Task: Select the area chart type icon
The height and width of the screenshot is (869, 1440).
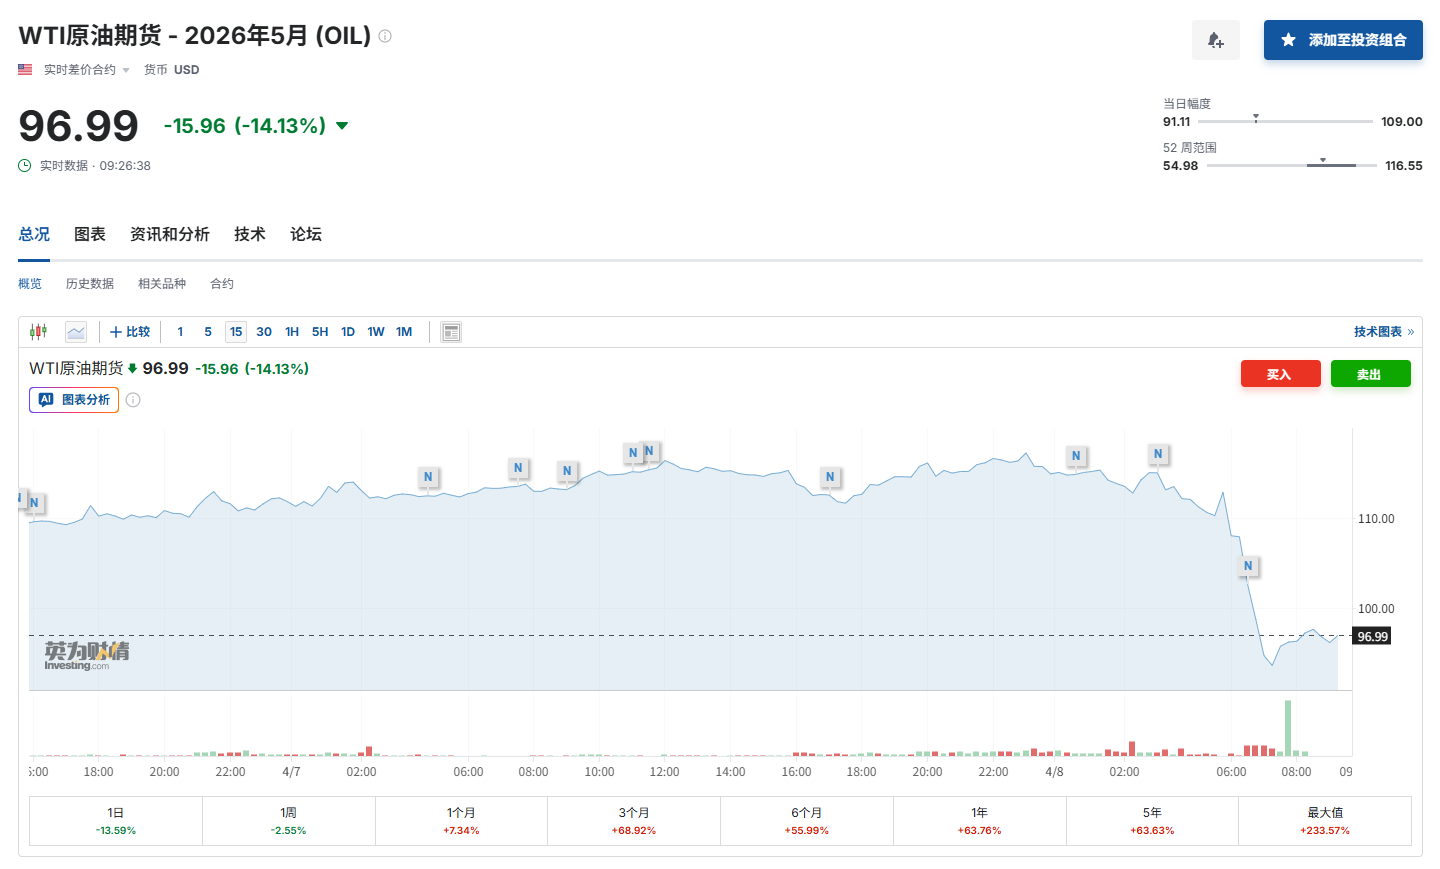Action: click(x=76, y=332)
